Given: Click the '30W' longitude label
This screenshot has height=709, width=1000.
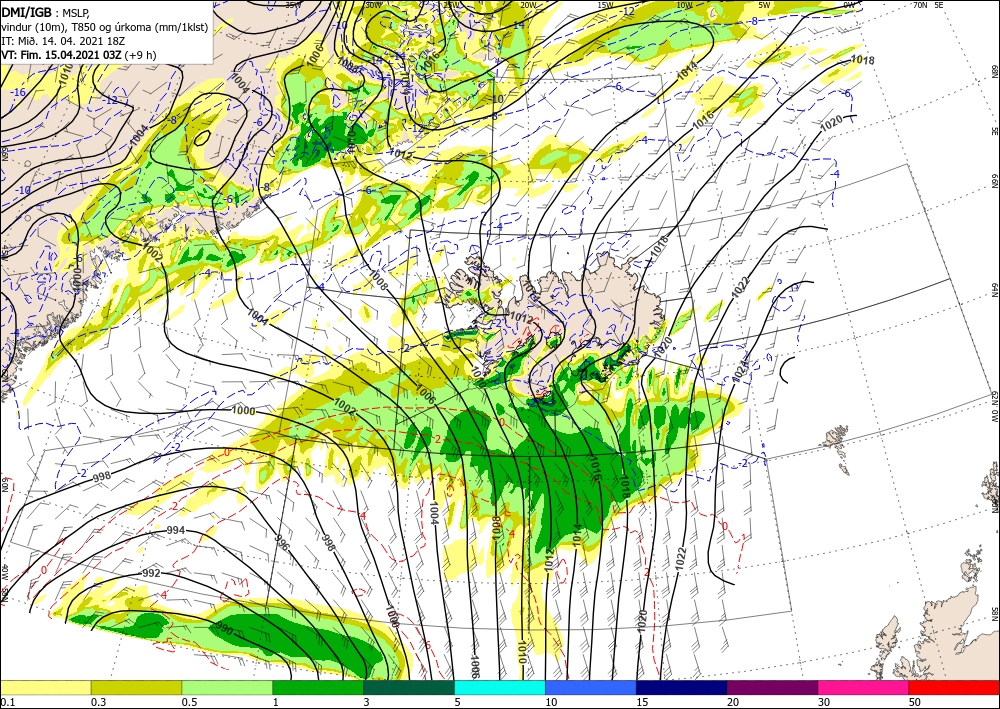Looking at the screenshot, I should 374,5.
